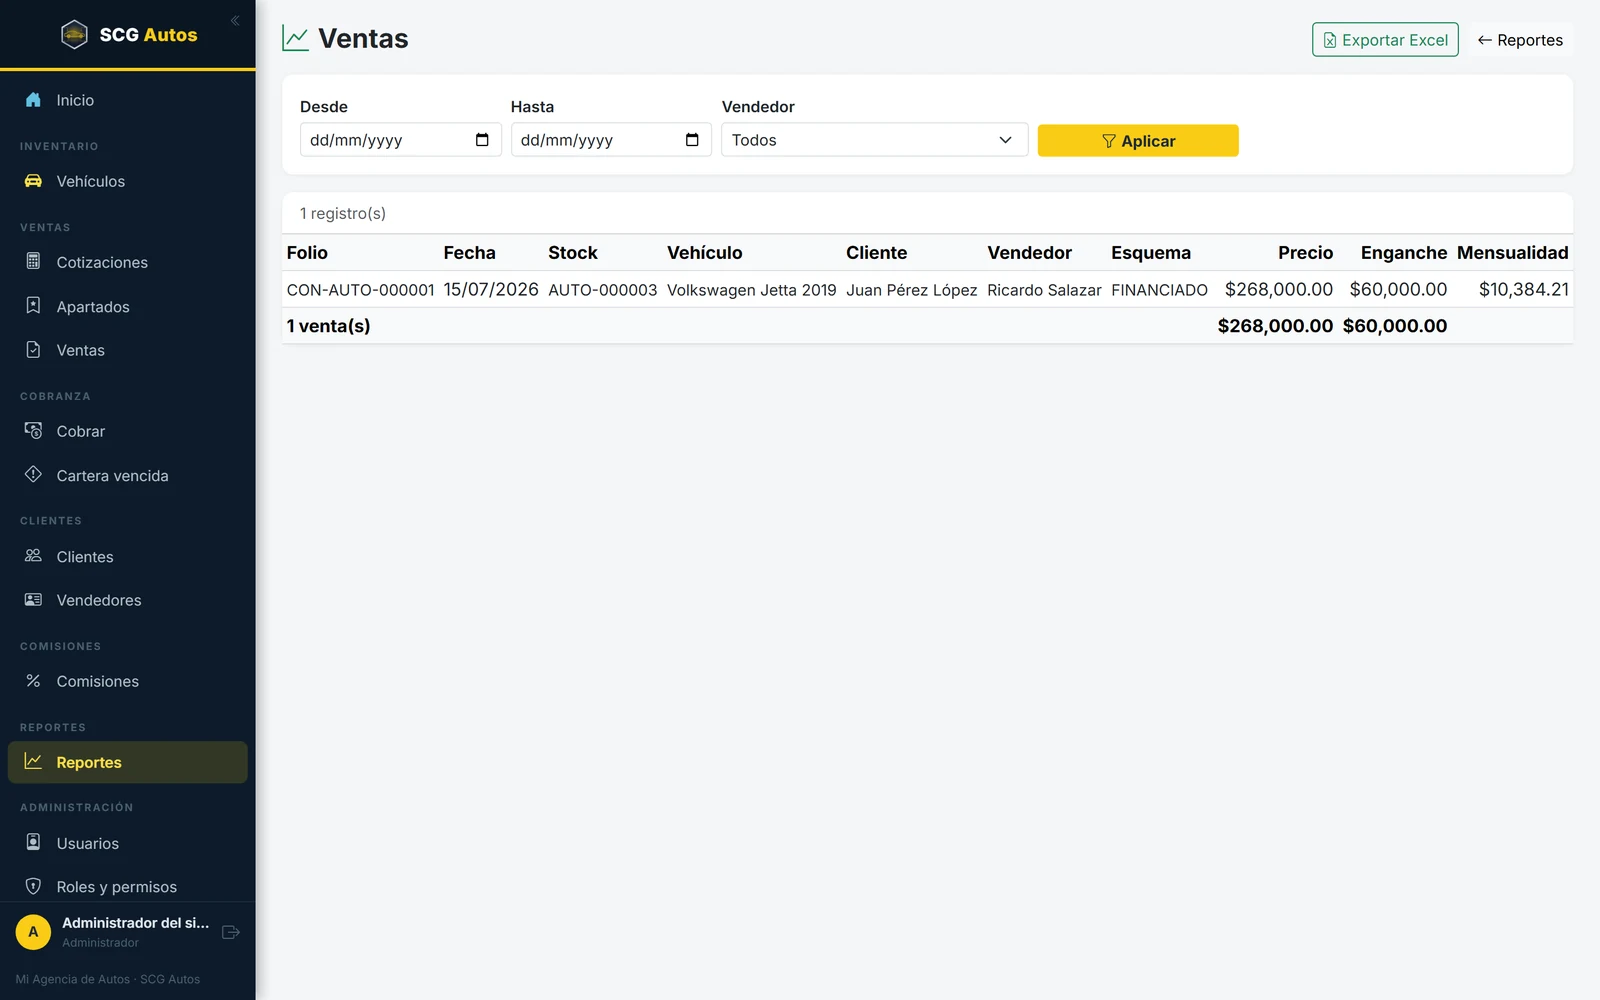This screenshot has width=1600, height=1000.
Task: Click vendor Ricardo Salazar cell
Action: (x=1044, y=290)
